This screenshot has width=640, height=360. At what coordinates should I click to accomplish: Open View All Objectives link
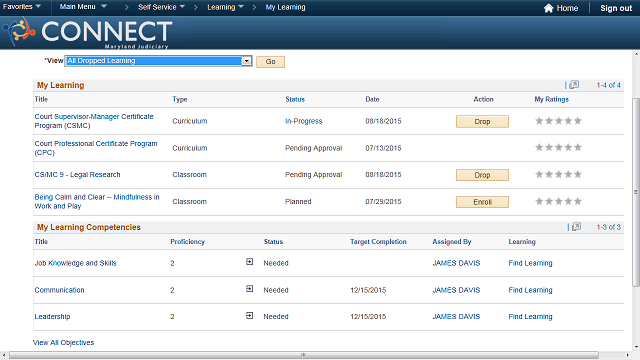(x=63, y=342)
